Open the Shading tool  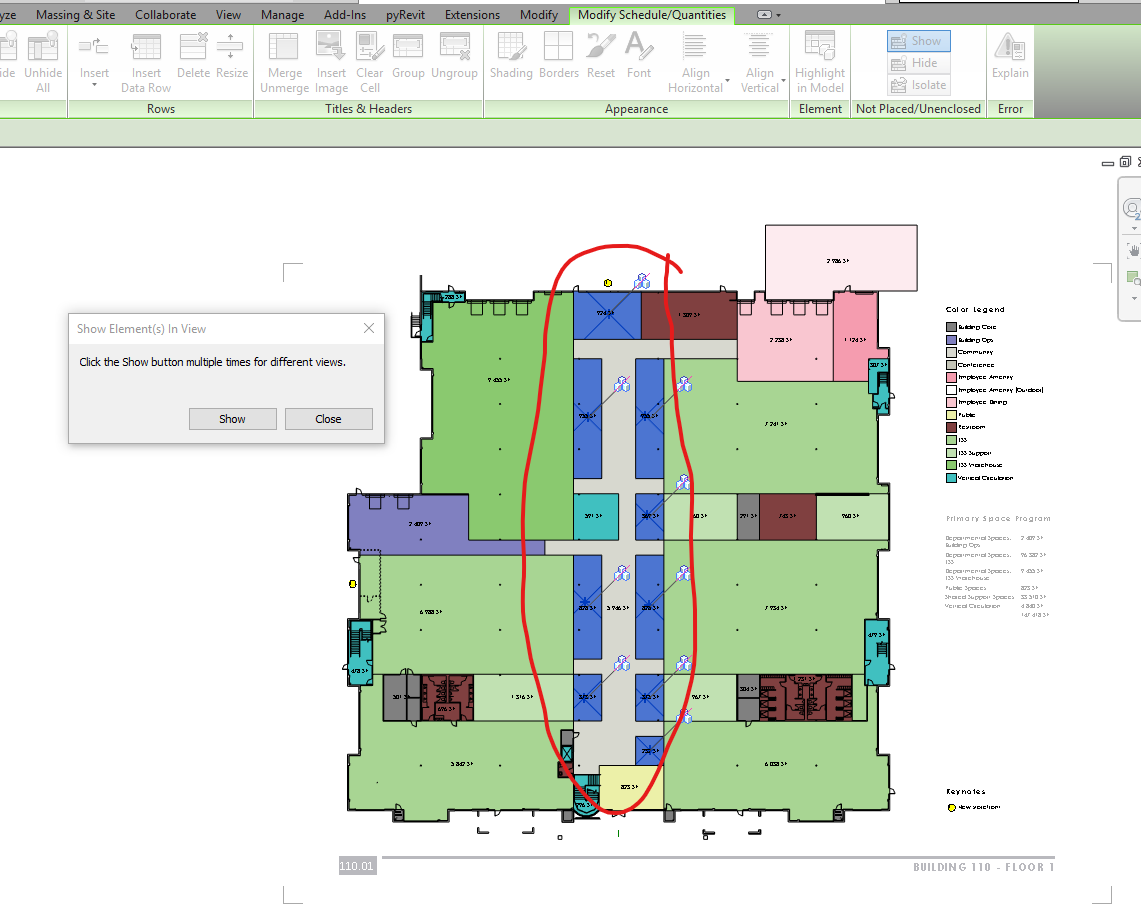pyautogui.click(x=512, y=47)
